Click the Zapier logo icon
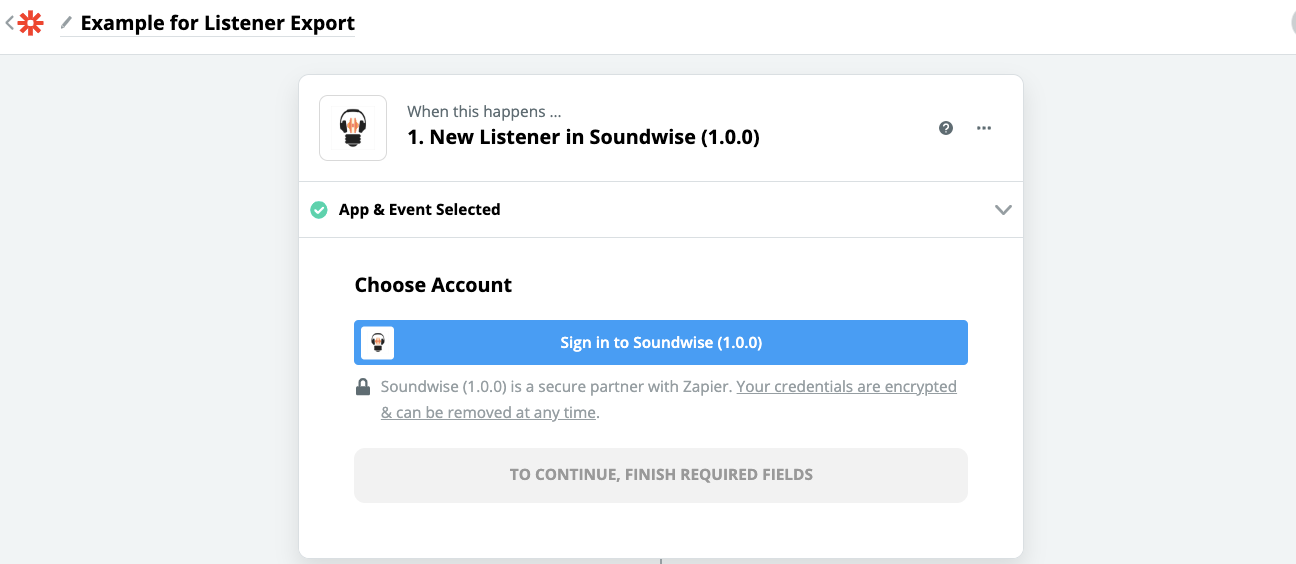This screenshot has height=564, width=1296. click(x=31, y=22)
